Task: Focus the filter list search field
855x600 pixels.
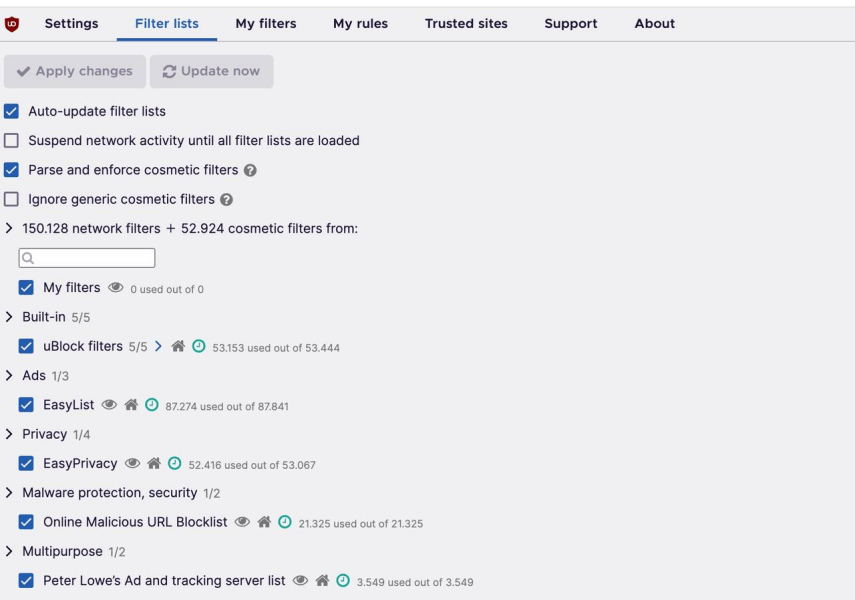Action: point(87,258)
